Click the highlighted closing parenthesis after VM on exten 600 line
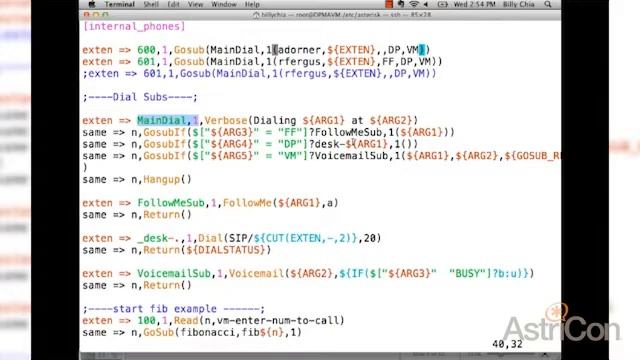The height and width of the screenshot is (360, 640). (x=422, y=50)
